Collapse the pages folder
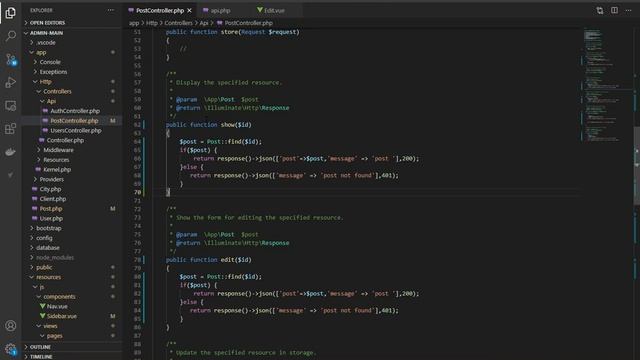Screen dimensions: 640x360 click(x=54, y=336)
